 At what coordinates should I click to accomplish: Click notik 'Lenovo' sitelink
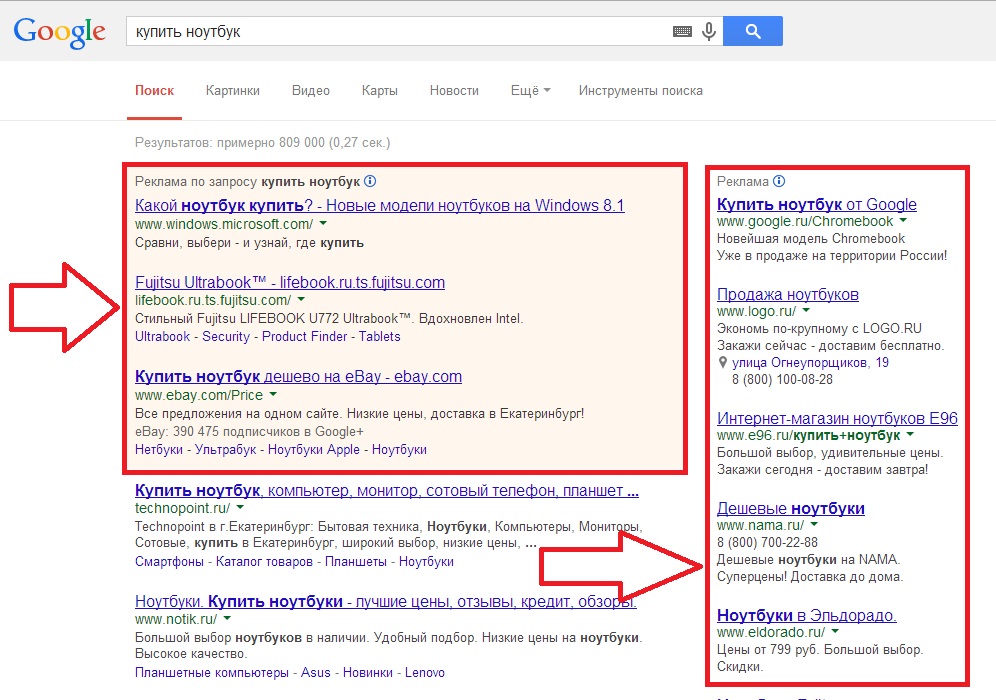[x=424, y=673]
